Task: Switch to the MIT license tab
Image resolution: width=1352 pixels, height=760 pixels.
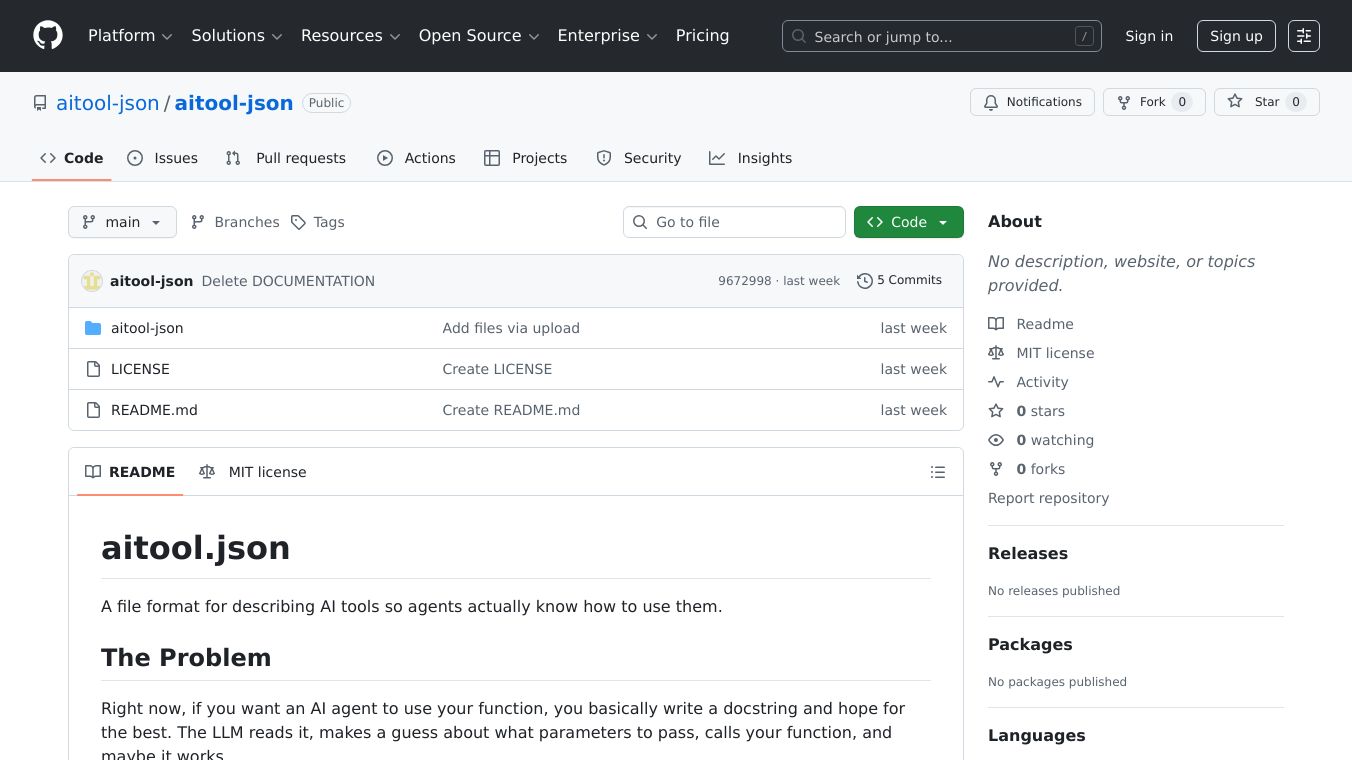Action: point(253,472)
